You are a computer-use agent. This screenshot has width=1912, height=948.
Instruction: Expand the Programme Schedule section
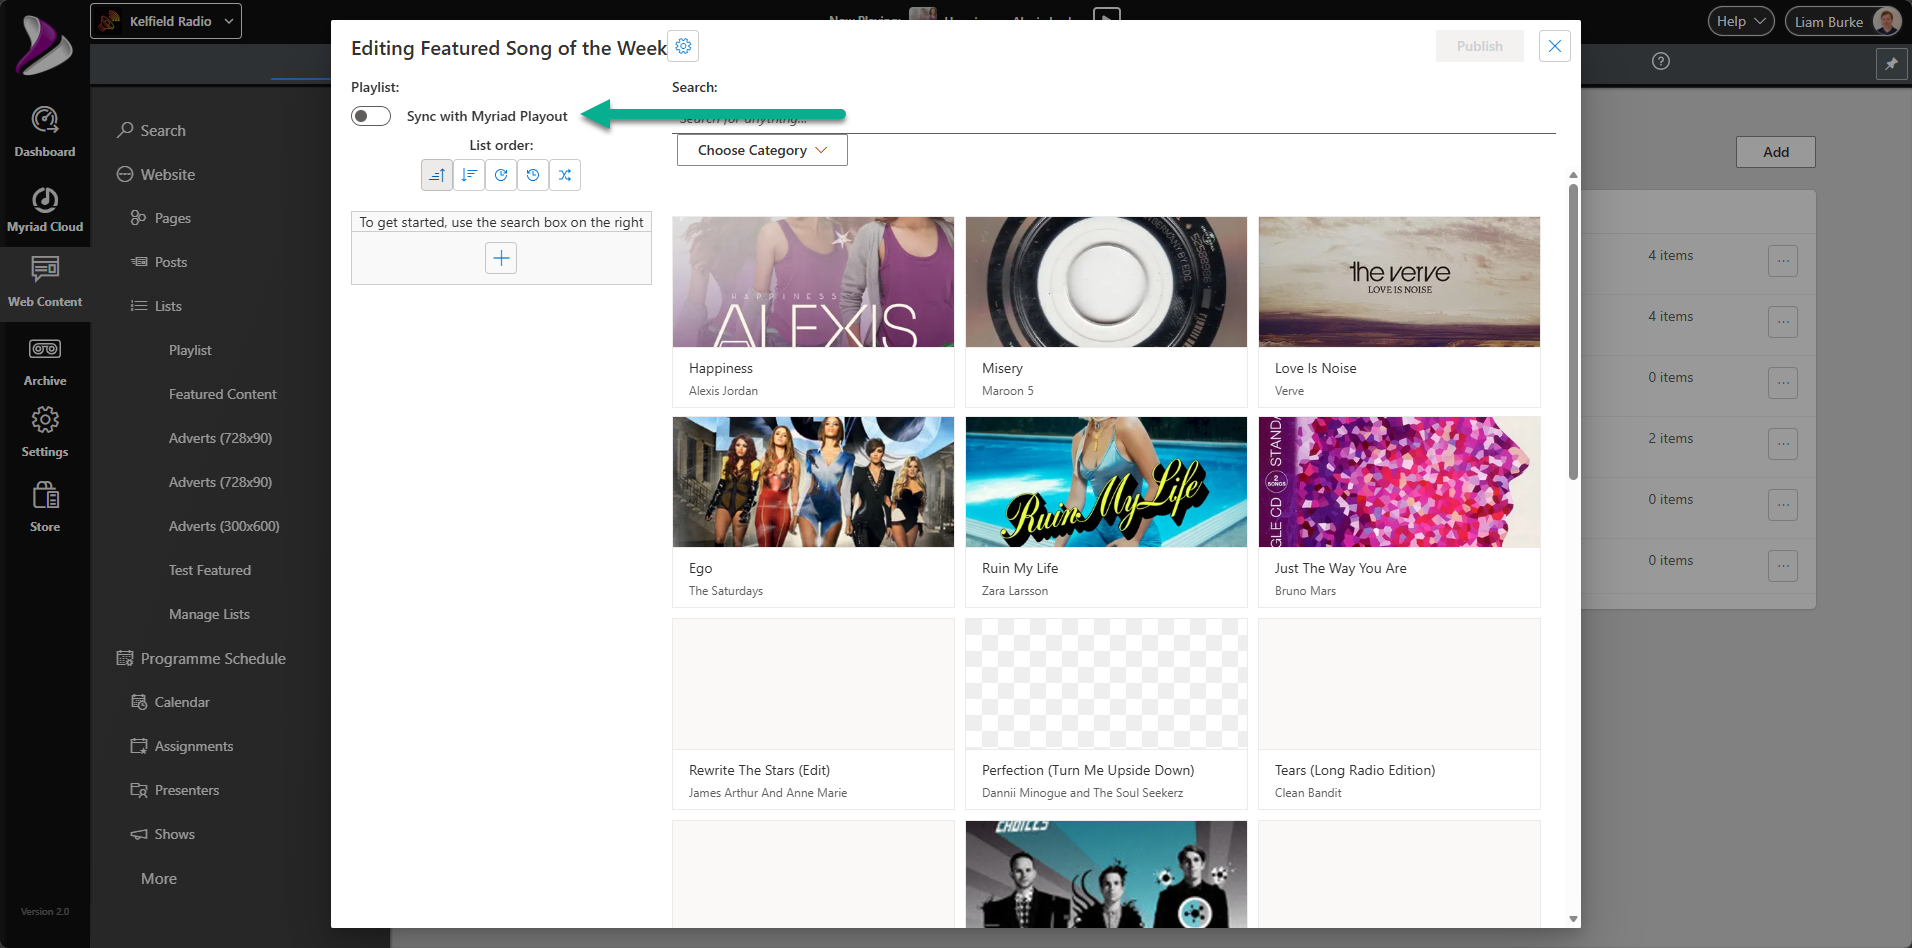[201, 658]
